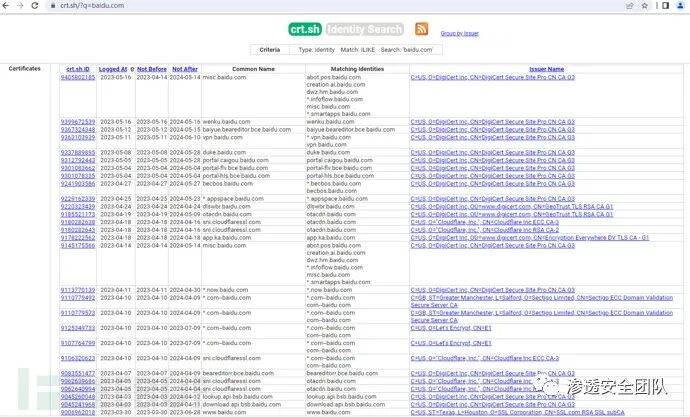Click the share page icon in address bar
690x417 pixels.
coord(630,6)
